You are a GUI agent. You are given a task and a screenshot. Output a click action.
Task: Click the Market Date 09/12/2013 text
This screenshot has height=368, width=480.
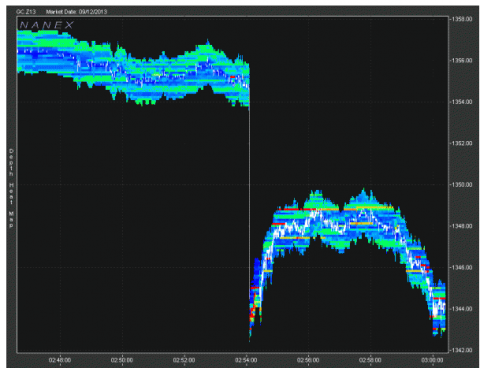click(x=77, y=12)
